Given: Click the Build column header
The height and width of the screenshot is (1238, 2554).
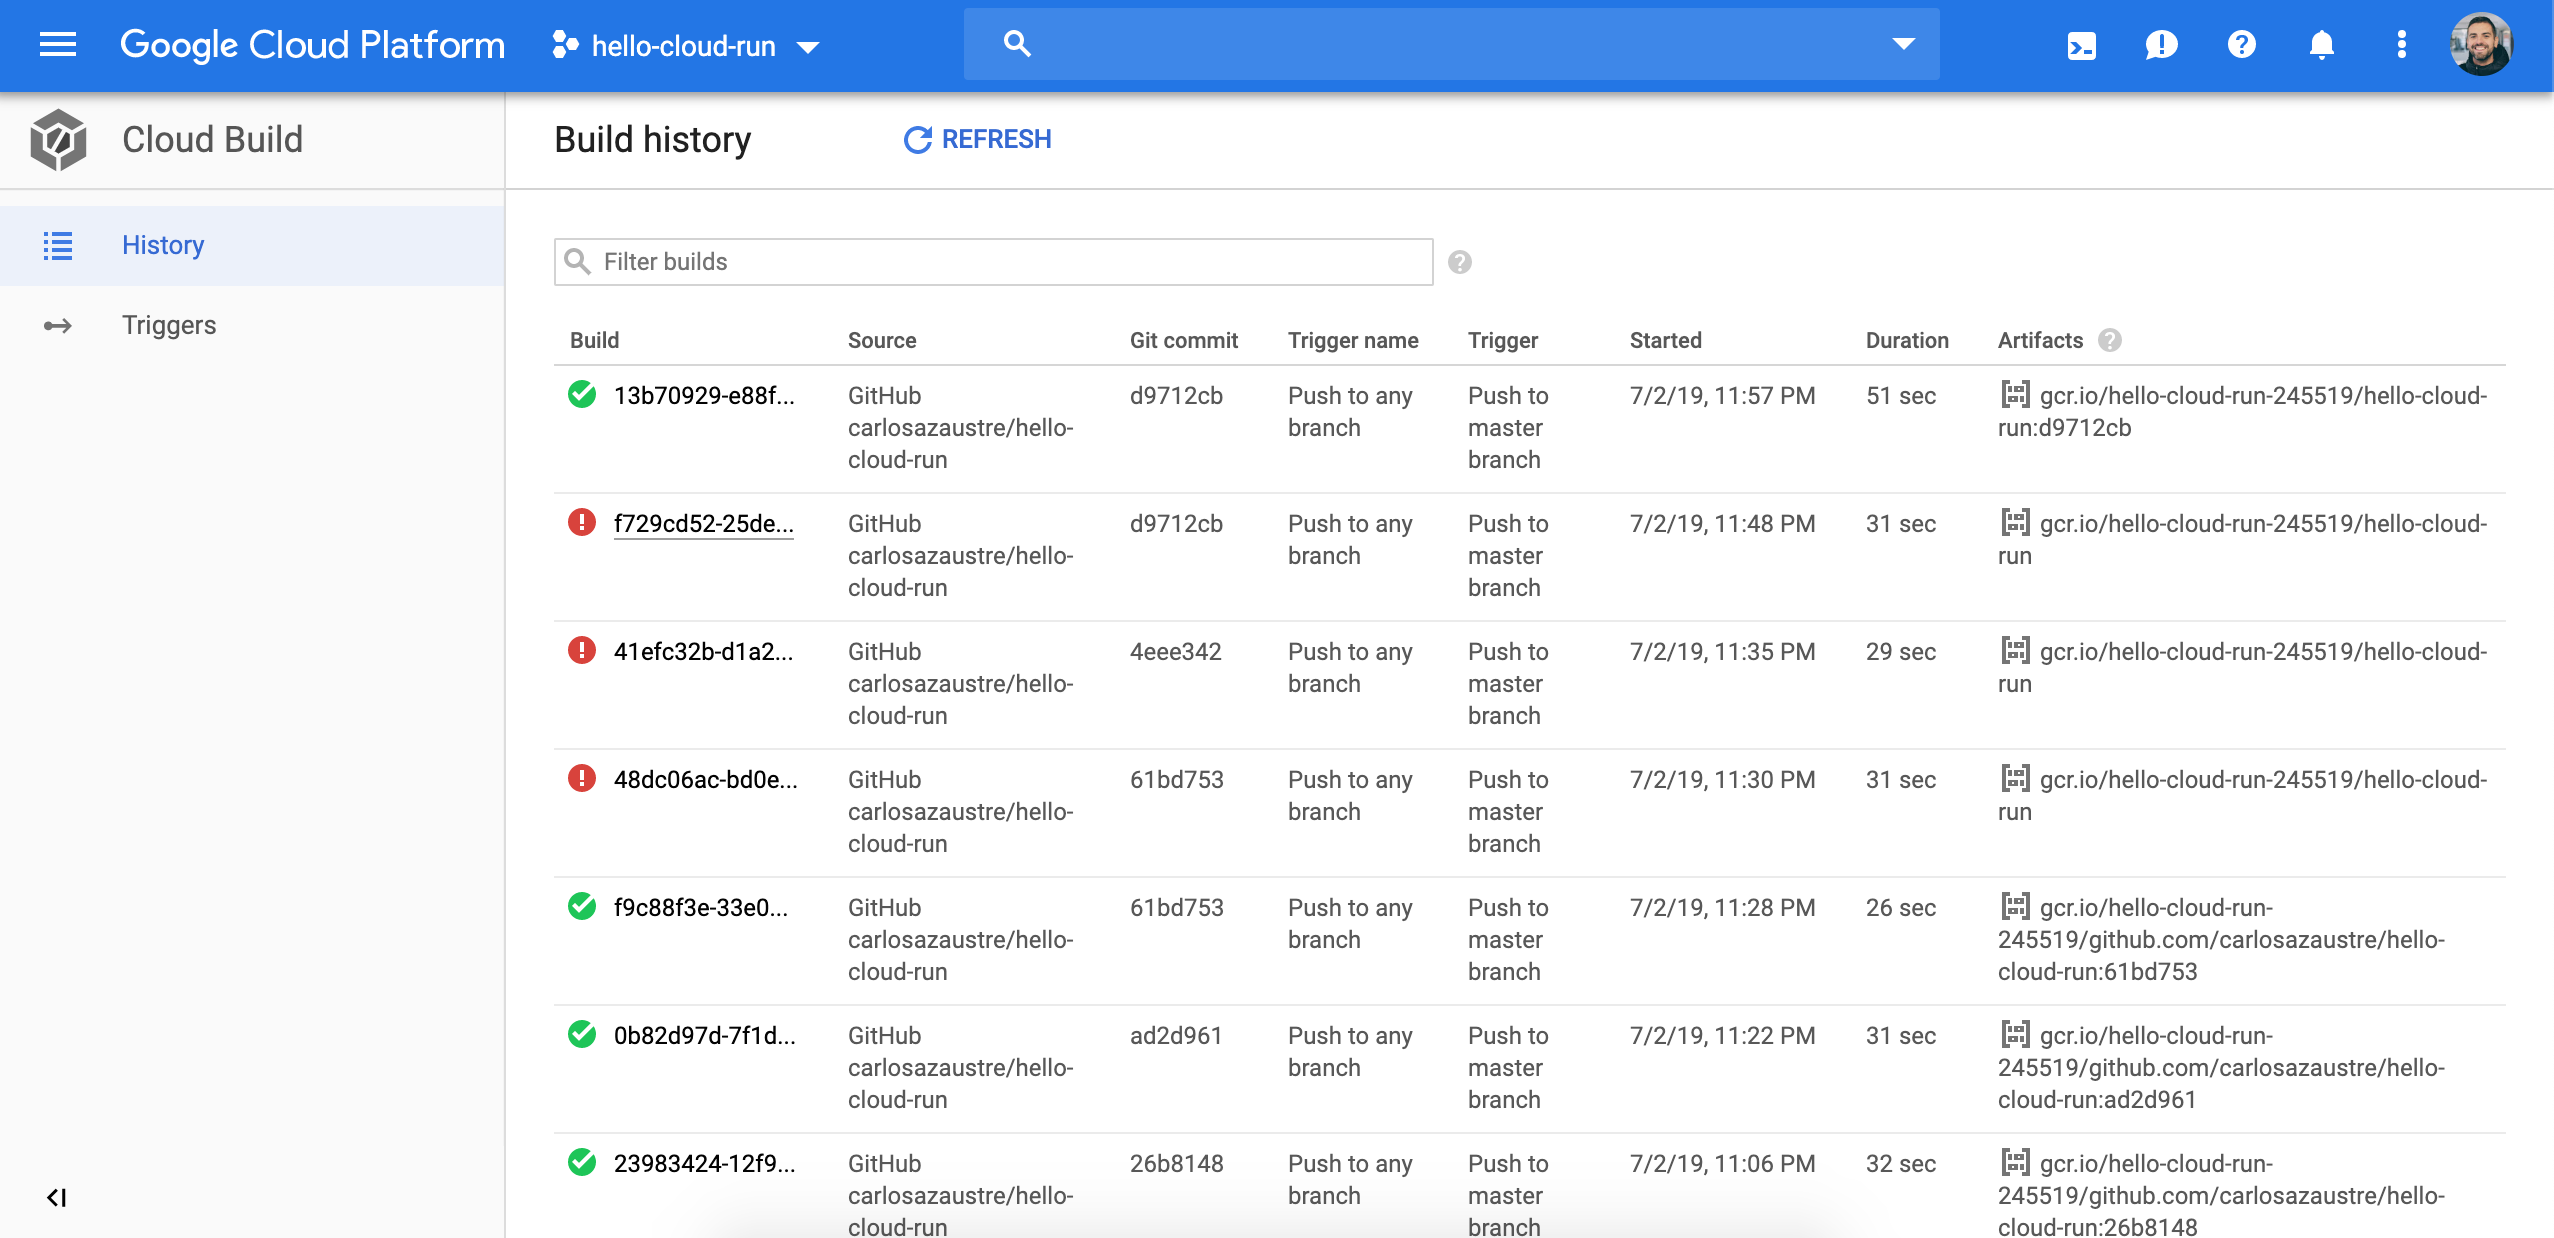Looking at the screenshot, I should pyautogui.click(x=595, y=341).
